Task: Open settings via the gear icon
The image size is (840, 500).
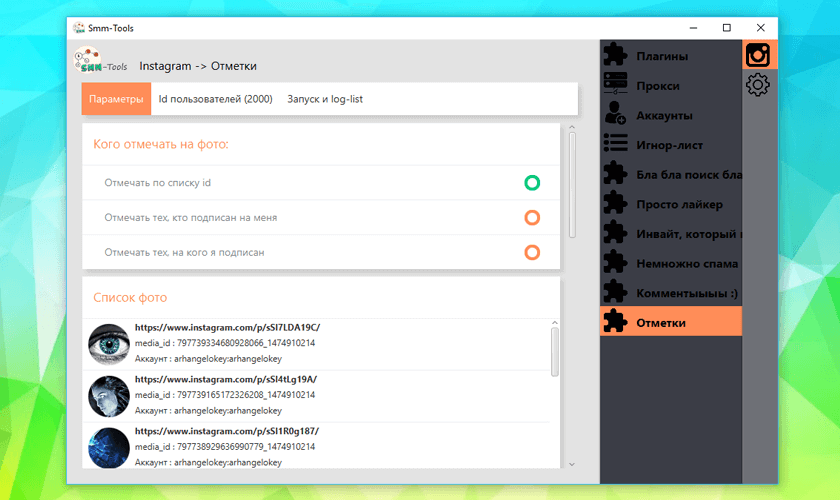Action: click(758, 86)
